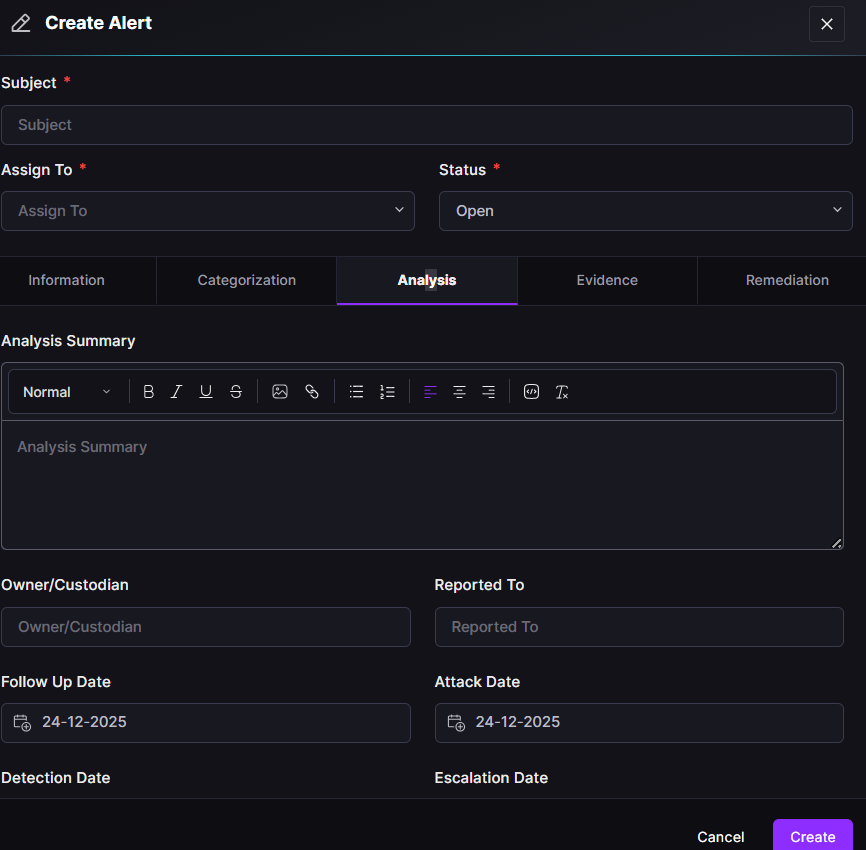Clear text formatting in editor
This screenshot has height=850, width=866.
pos(562,392)
